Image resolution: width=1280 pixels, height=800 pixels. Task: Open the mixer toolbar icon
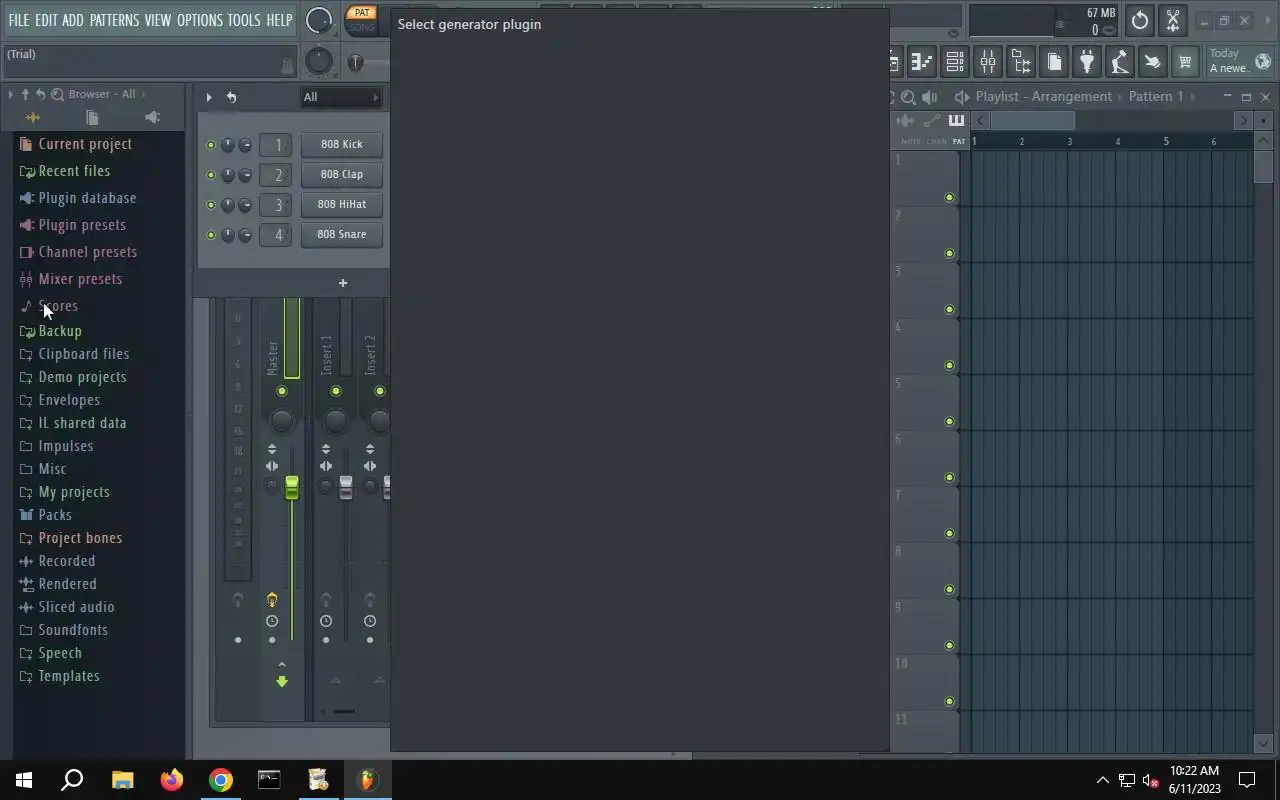(x=988, y=62)
